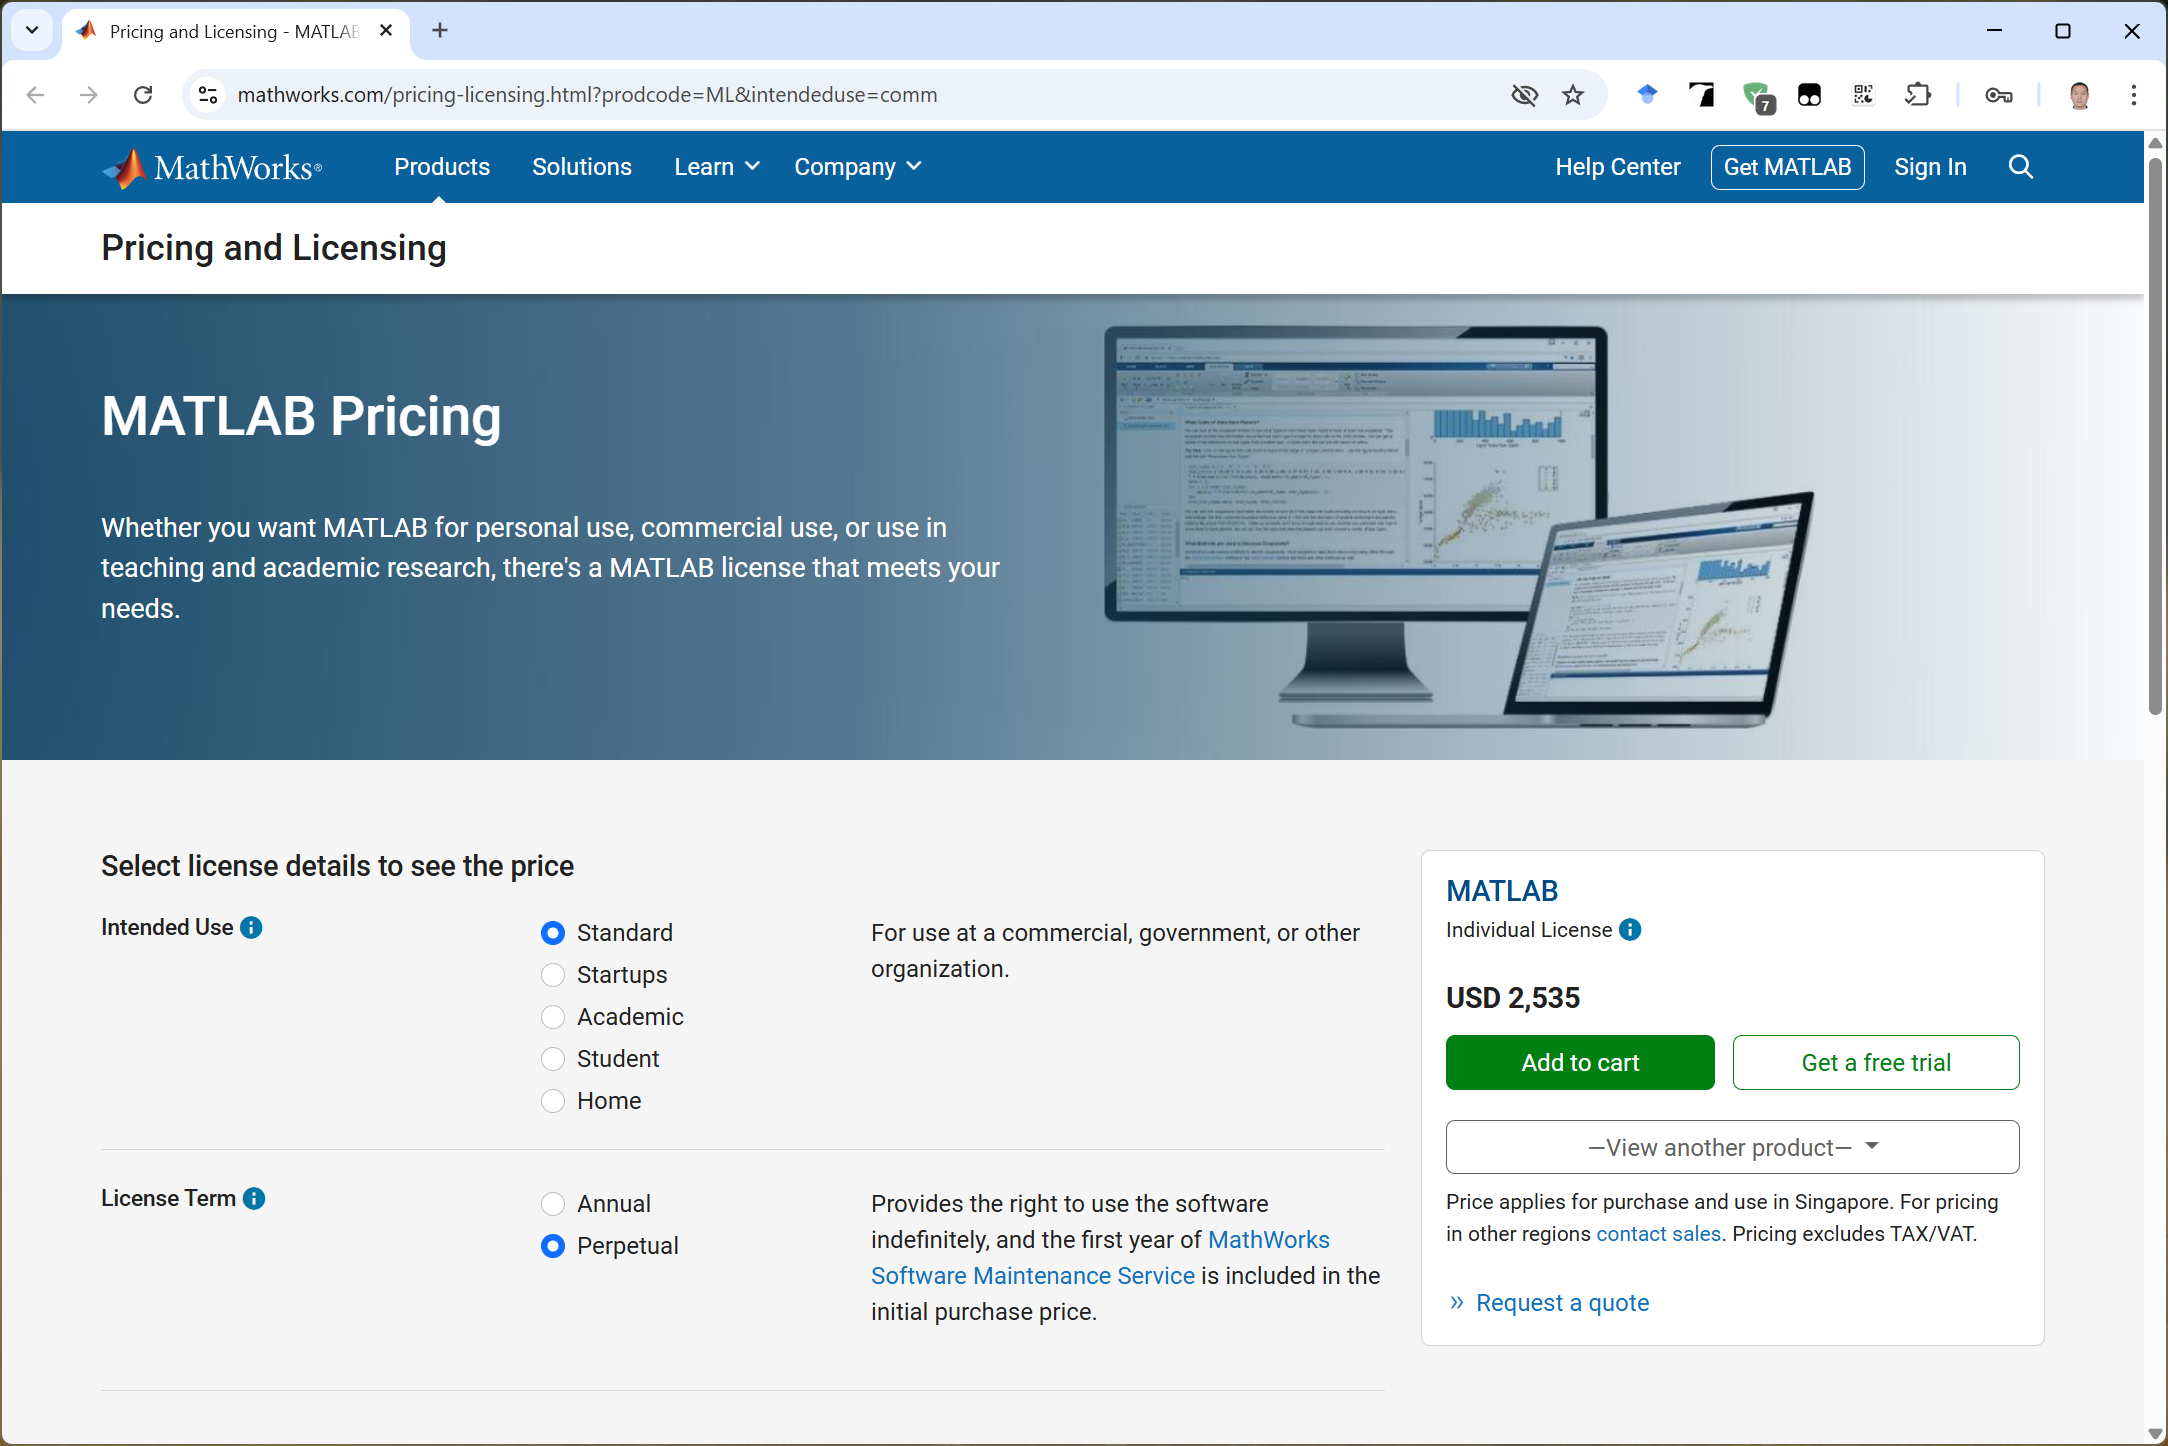The image size is (2168, 1446).
Task: Click the password manager key icon
Action: point(1998,95)
